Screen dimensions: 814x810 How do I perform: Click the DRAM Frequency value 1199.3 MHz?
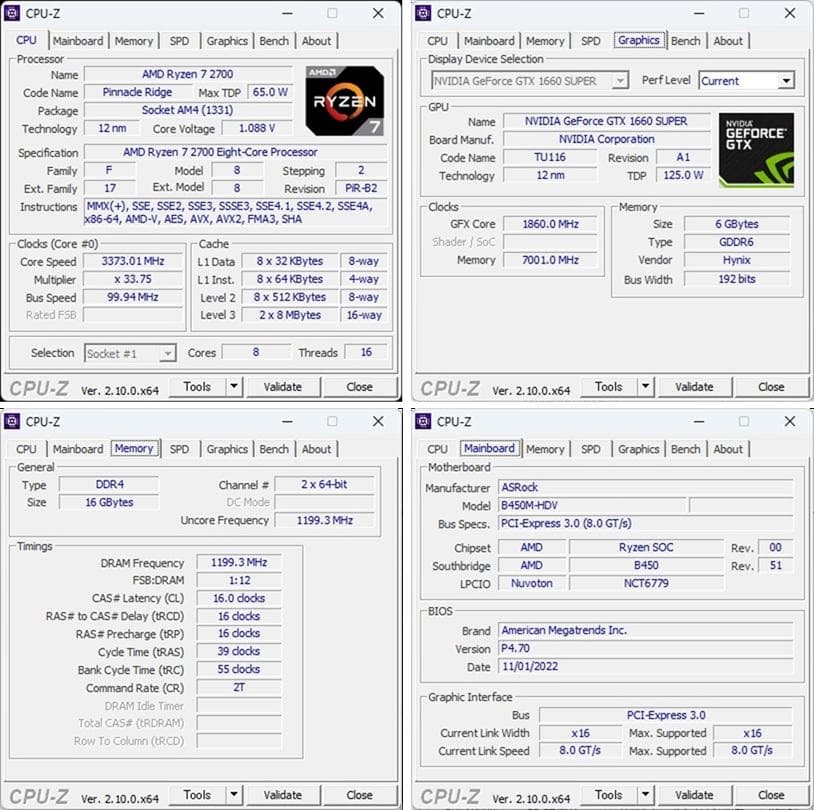(x=238, y=563)
